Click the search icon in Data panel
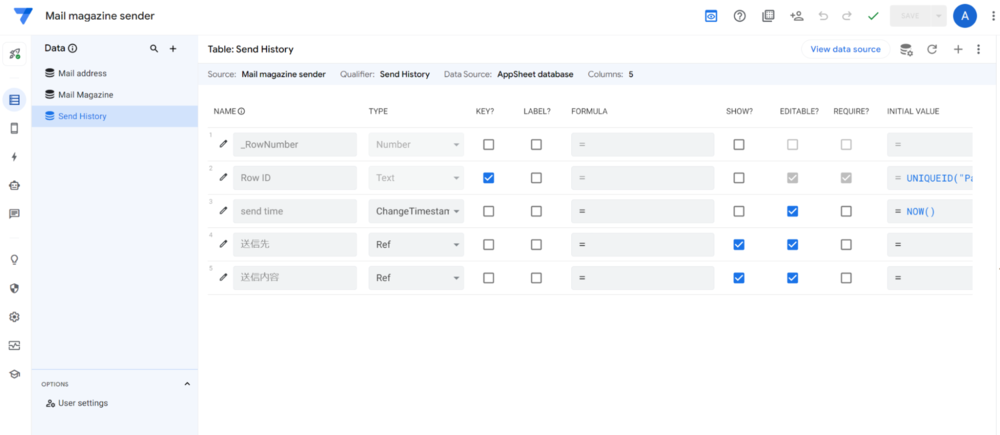This screenshot has width=1000, height=435. point(153,48)
